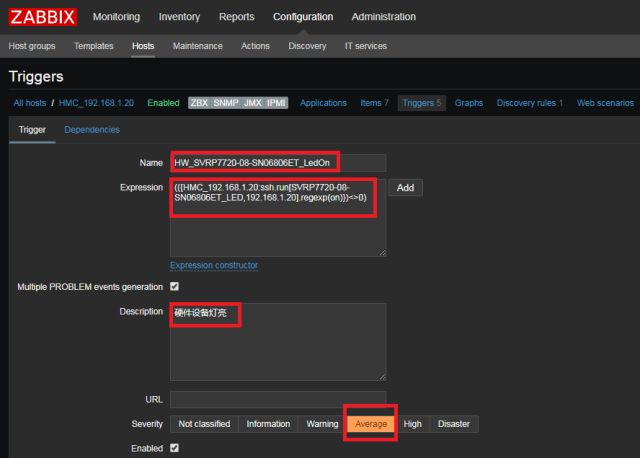
Task: Follow the All hosts breadcrumb link
Action: 30,103
